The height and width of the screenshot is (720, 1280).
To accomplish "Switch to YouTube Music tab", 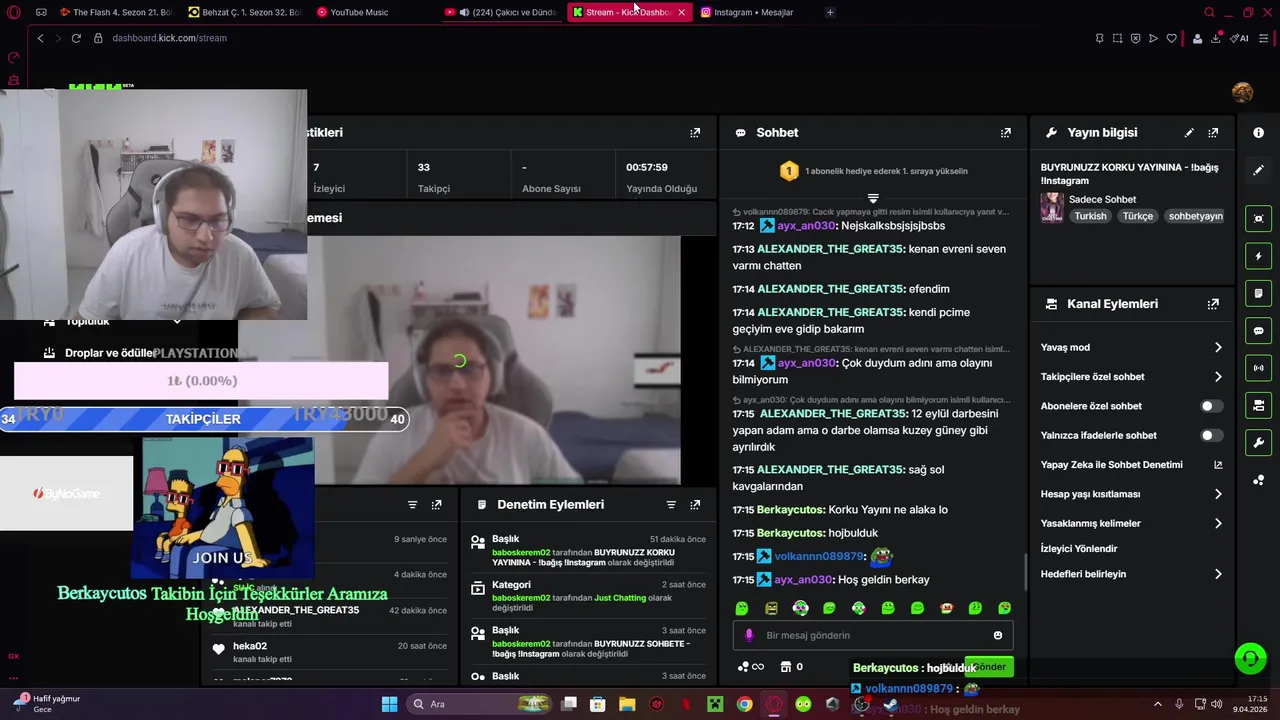I will (x=373, y=12).
